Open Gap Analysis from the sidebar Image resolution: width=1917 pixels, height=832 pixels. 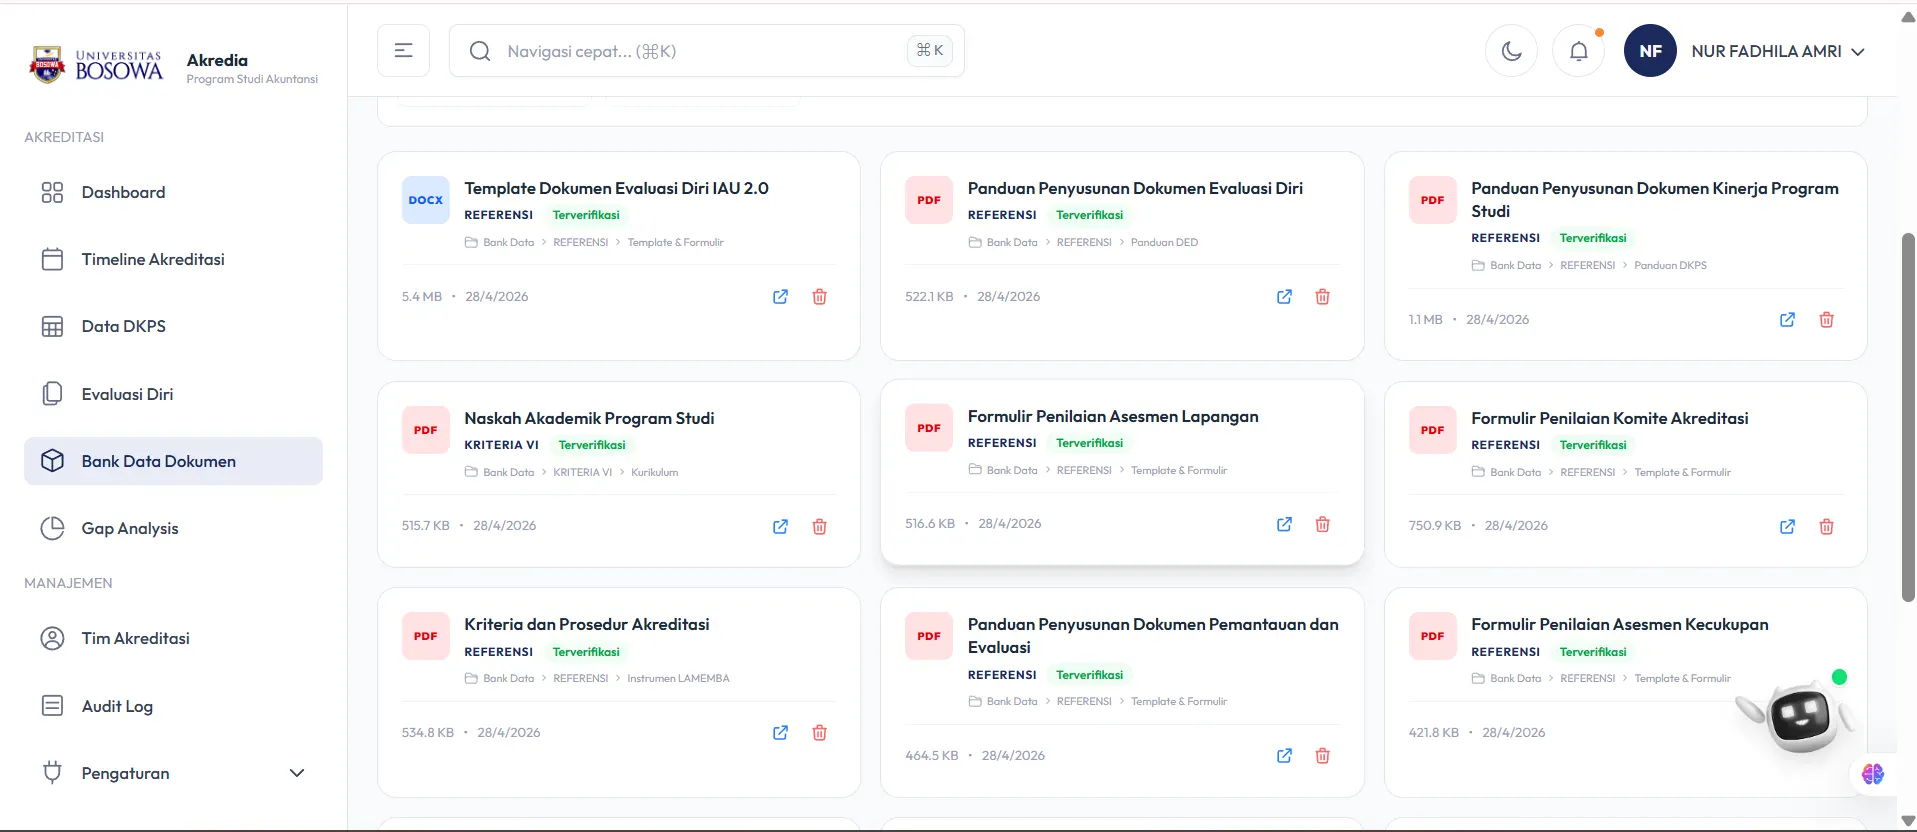tap(173, 528)
